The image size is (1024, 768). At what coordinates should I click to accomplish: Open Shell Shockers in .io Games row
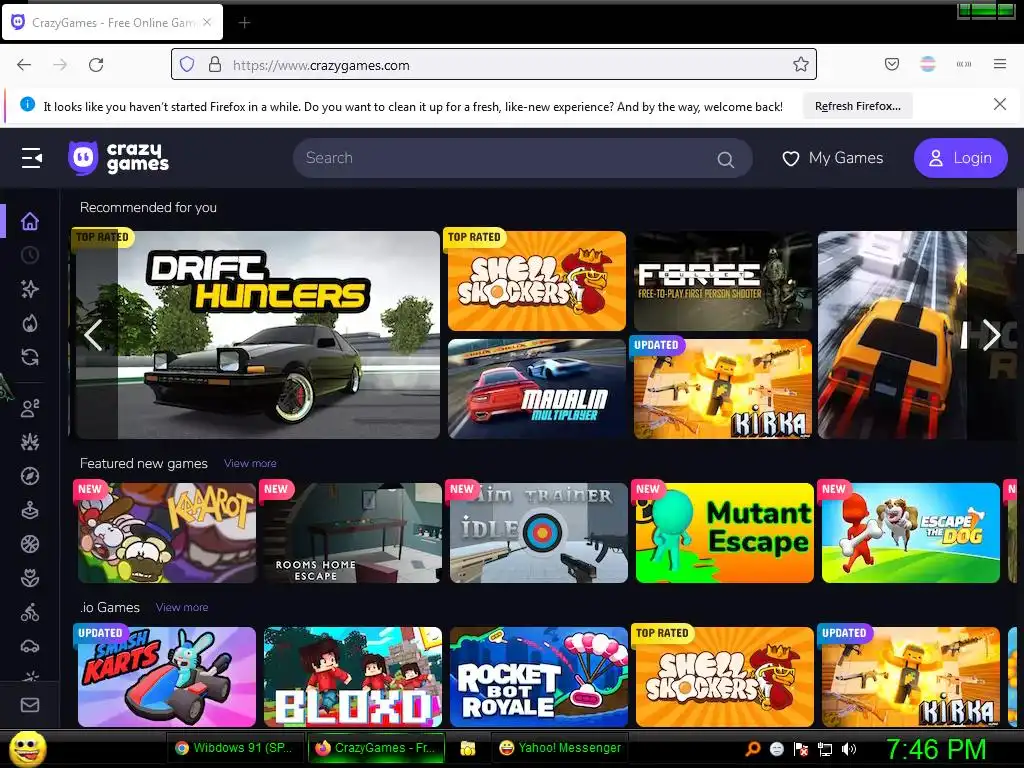pyautogui.click(x=725, y=677)
